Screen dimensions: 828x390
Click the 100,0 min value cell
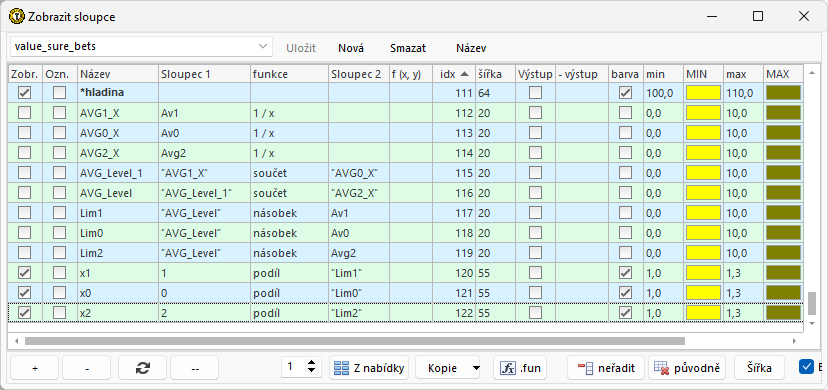(x=663, y=93)
